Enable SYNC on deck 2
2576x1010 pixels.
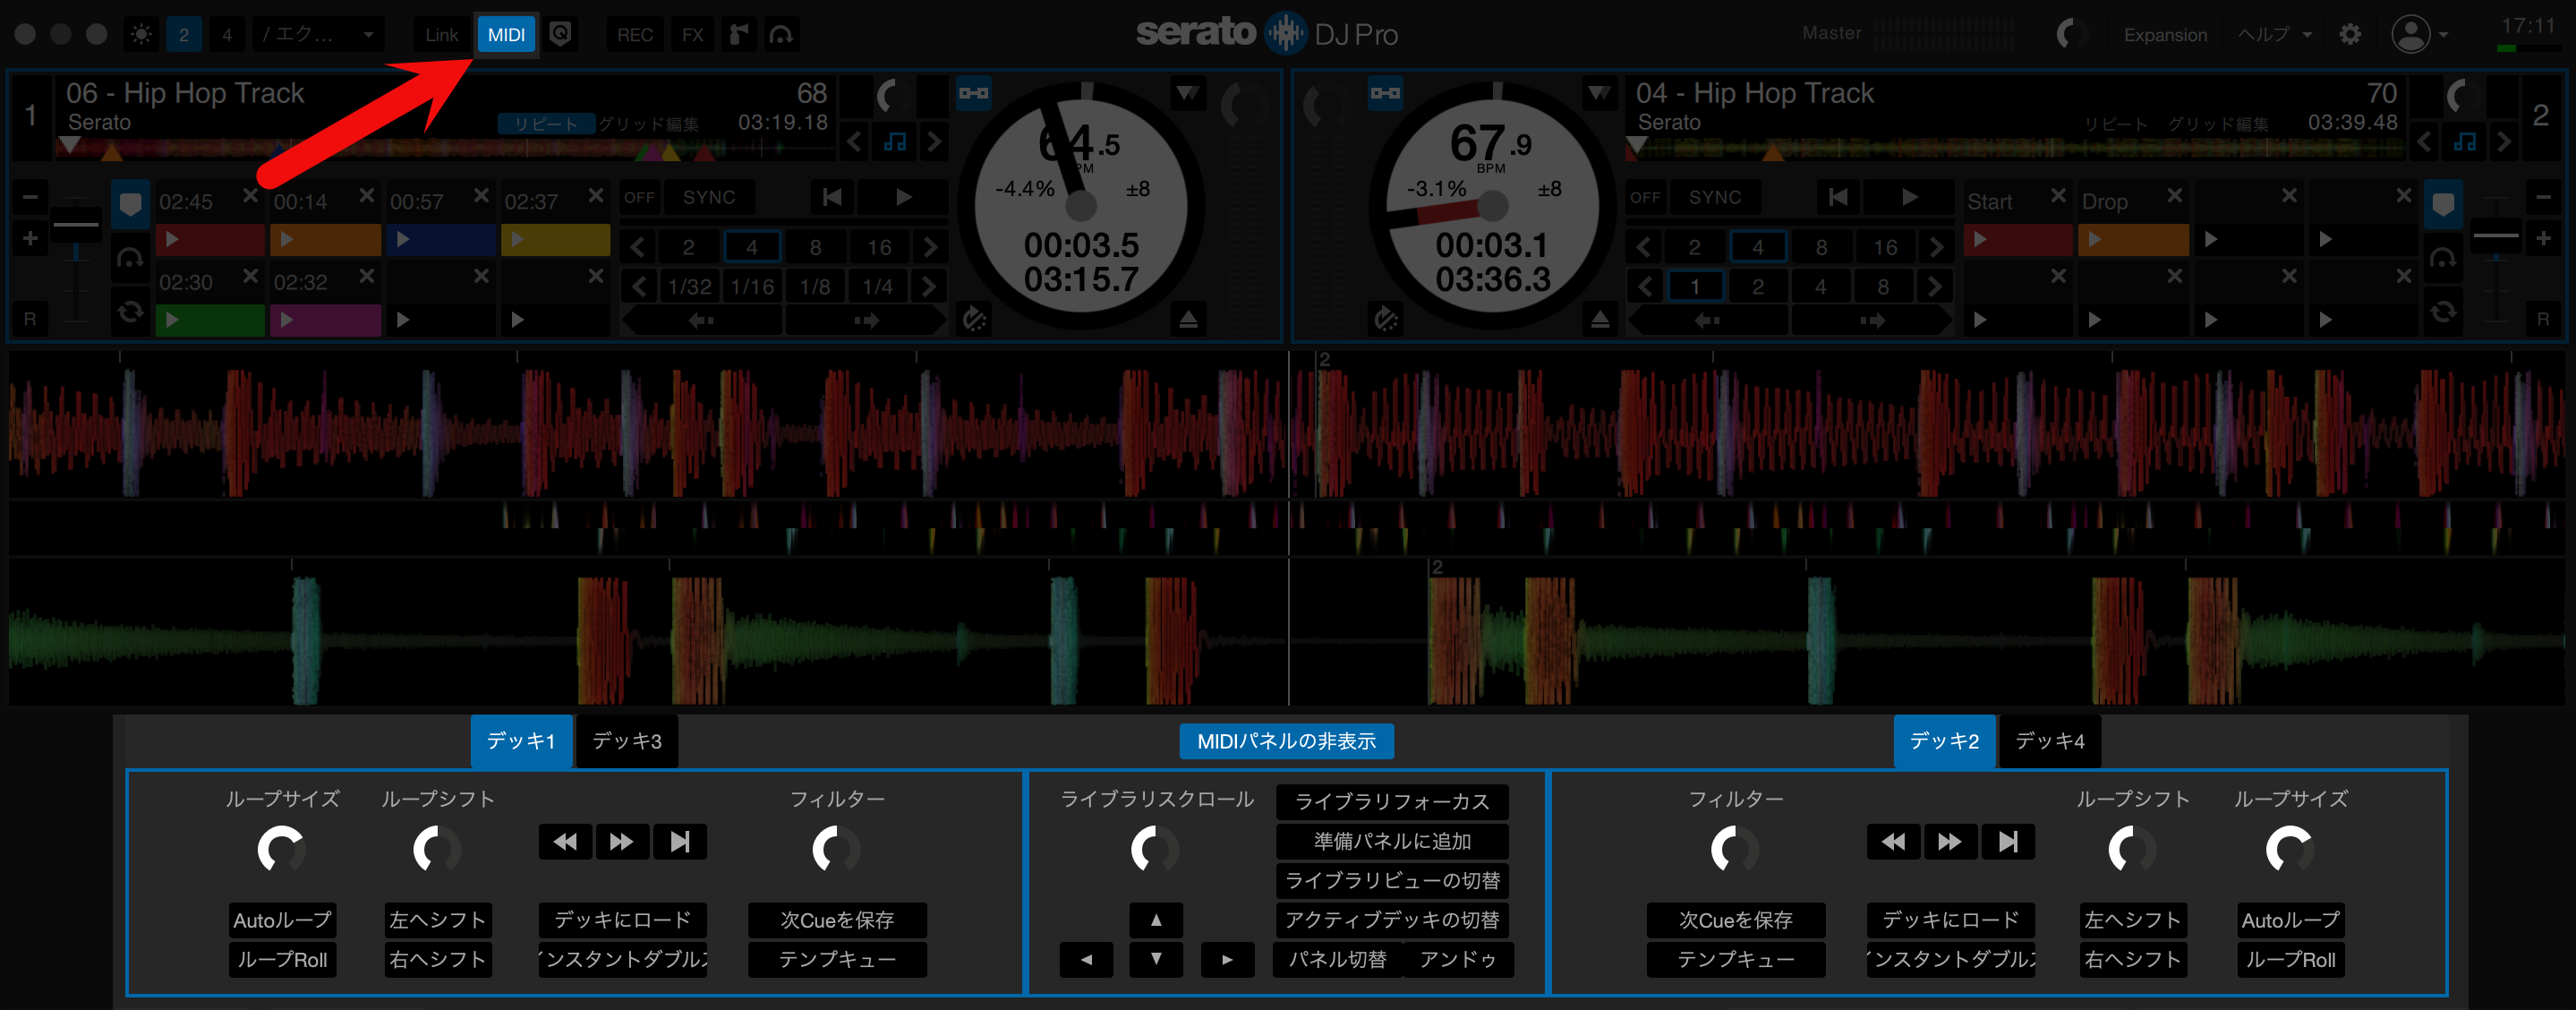(x=1714, y=197)
